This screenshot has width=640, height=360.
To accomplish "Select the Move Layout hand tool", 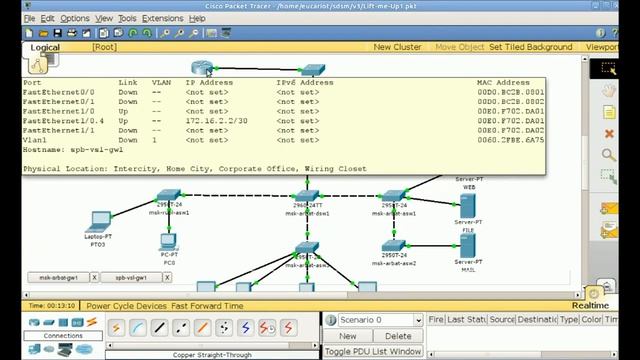I will [x=608, y=91].
